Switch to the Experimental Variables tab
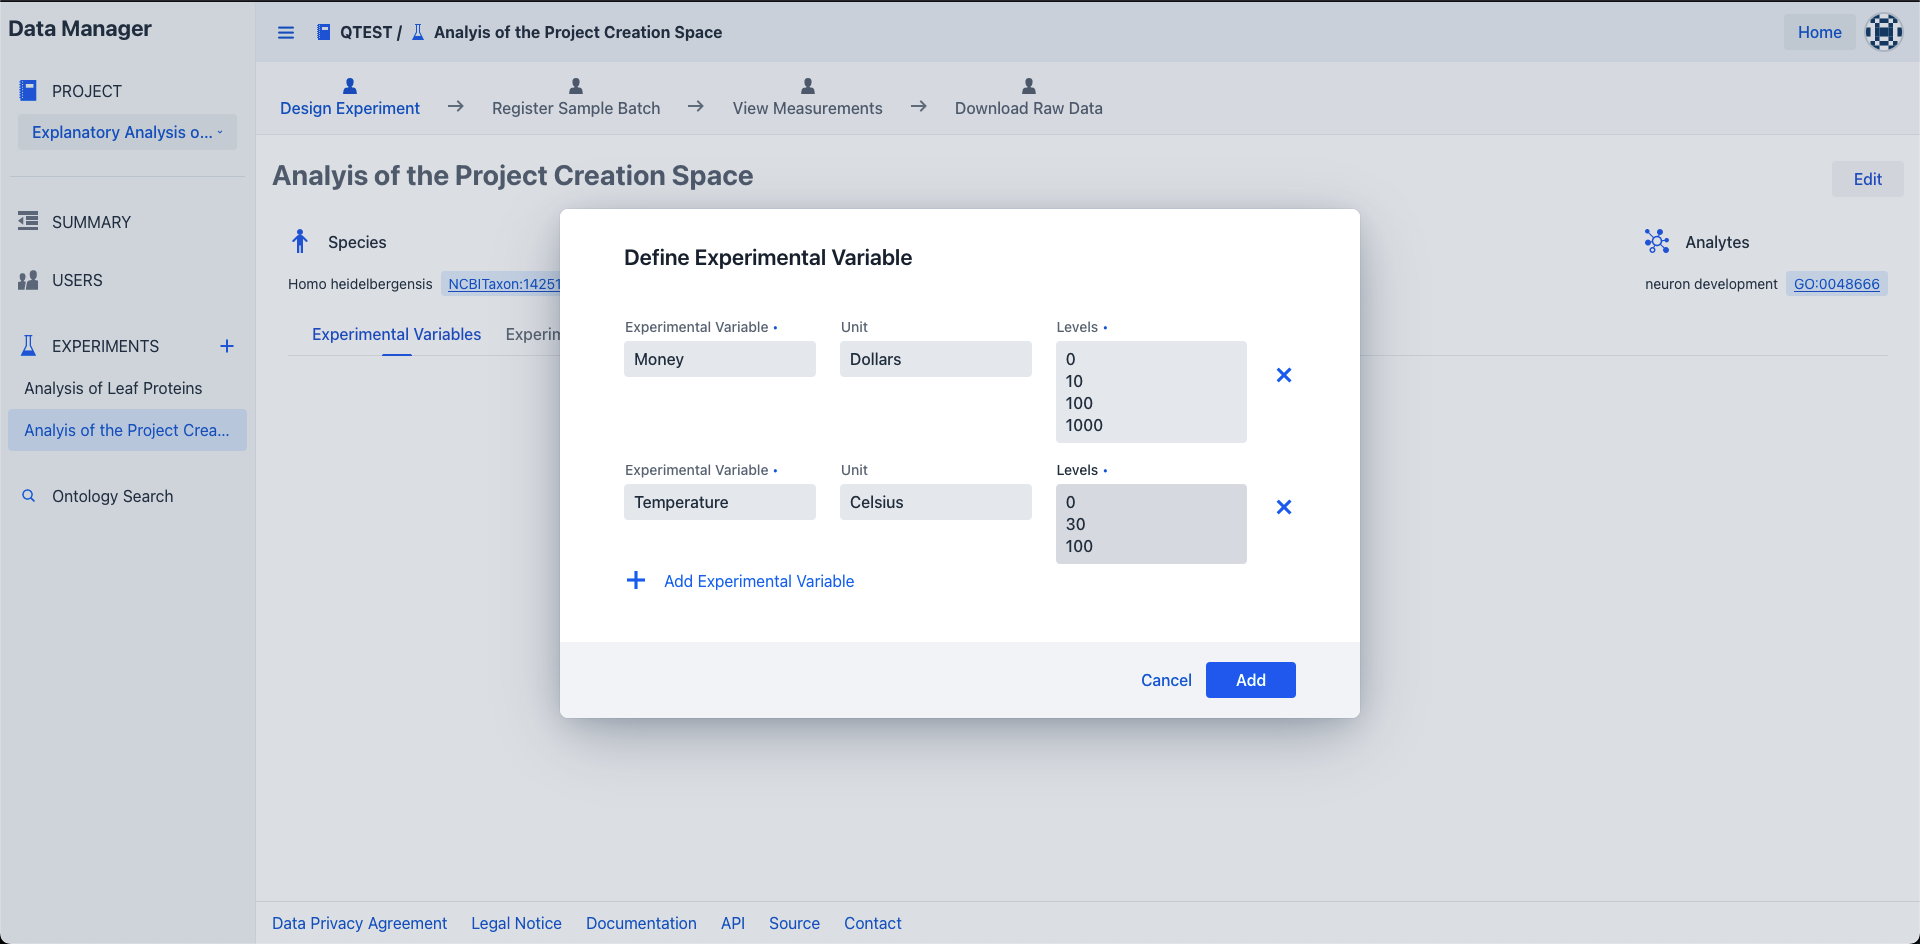 point(396,334)
